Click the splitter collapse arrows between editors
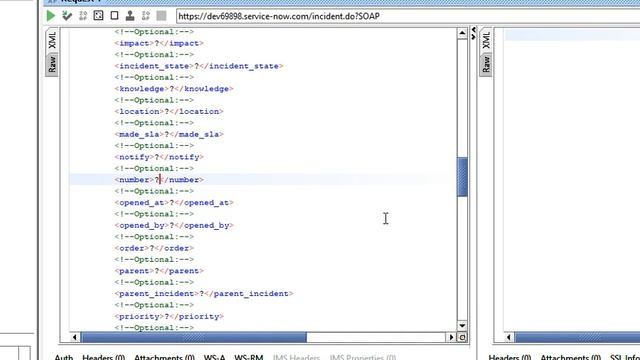 (x=473, y=33)
